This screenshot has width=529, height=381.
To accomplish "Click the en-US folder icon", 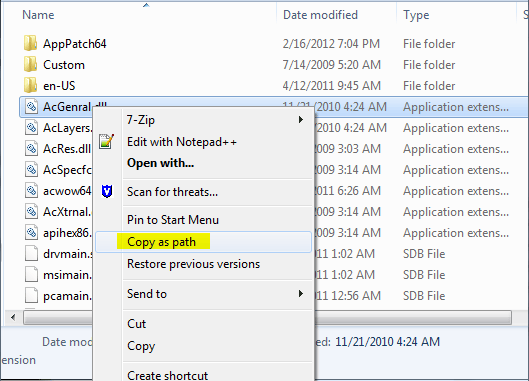I will tap(30, 85).
